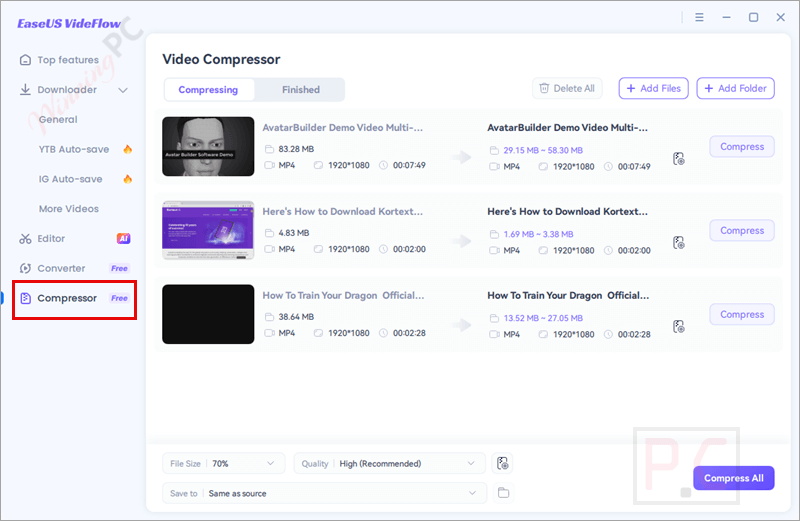Switch to the Compressing tab
Image resolution: width=800 pixels, height=521 pixels.
208,90
